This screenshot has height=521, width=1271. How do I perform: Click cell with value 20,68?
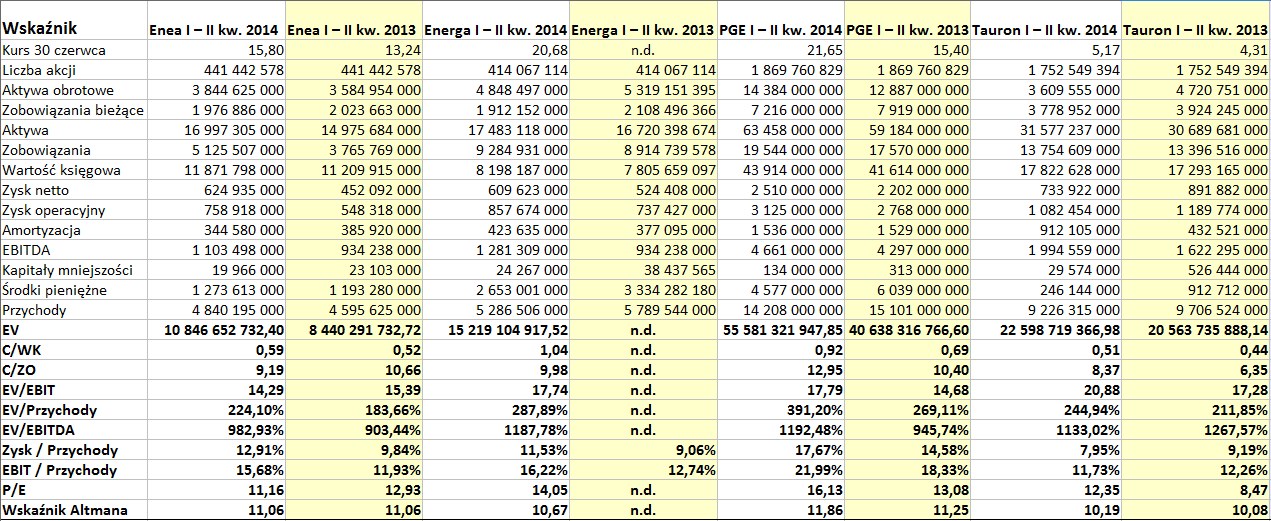pyautogui.click(x=496, y=50)
